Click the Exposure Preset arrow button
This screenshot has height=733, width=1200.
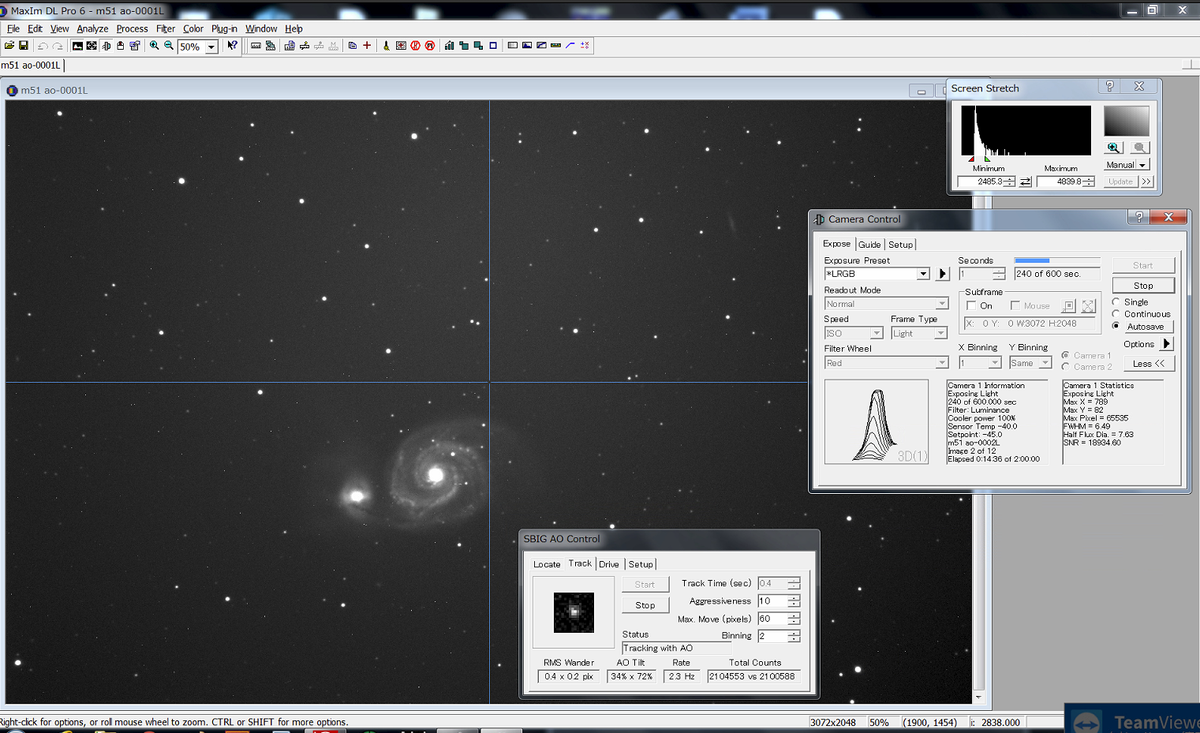click(942, 274)
